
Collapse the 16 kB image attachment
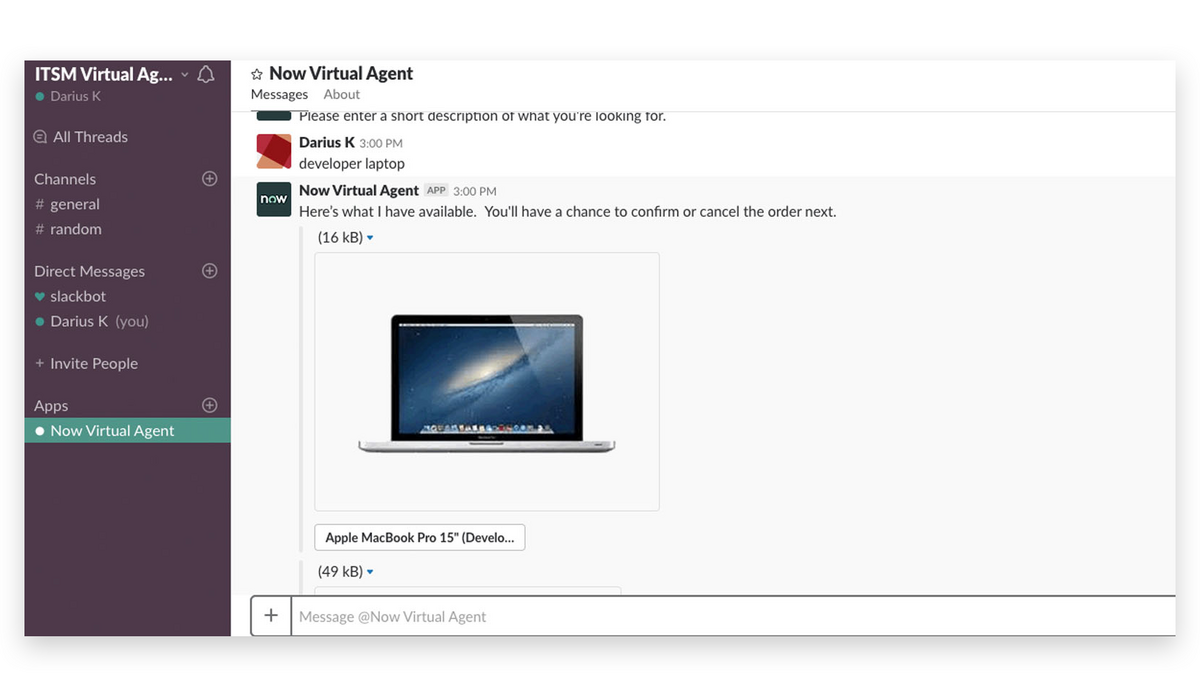click(x=370, y=238)
